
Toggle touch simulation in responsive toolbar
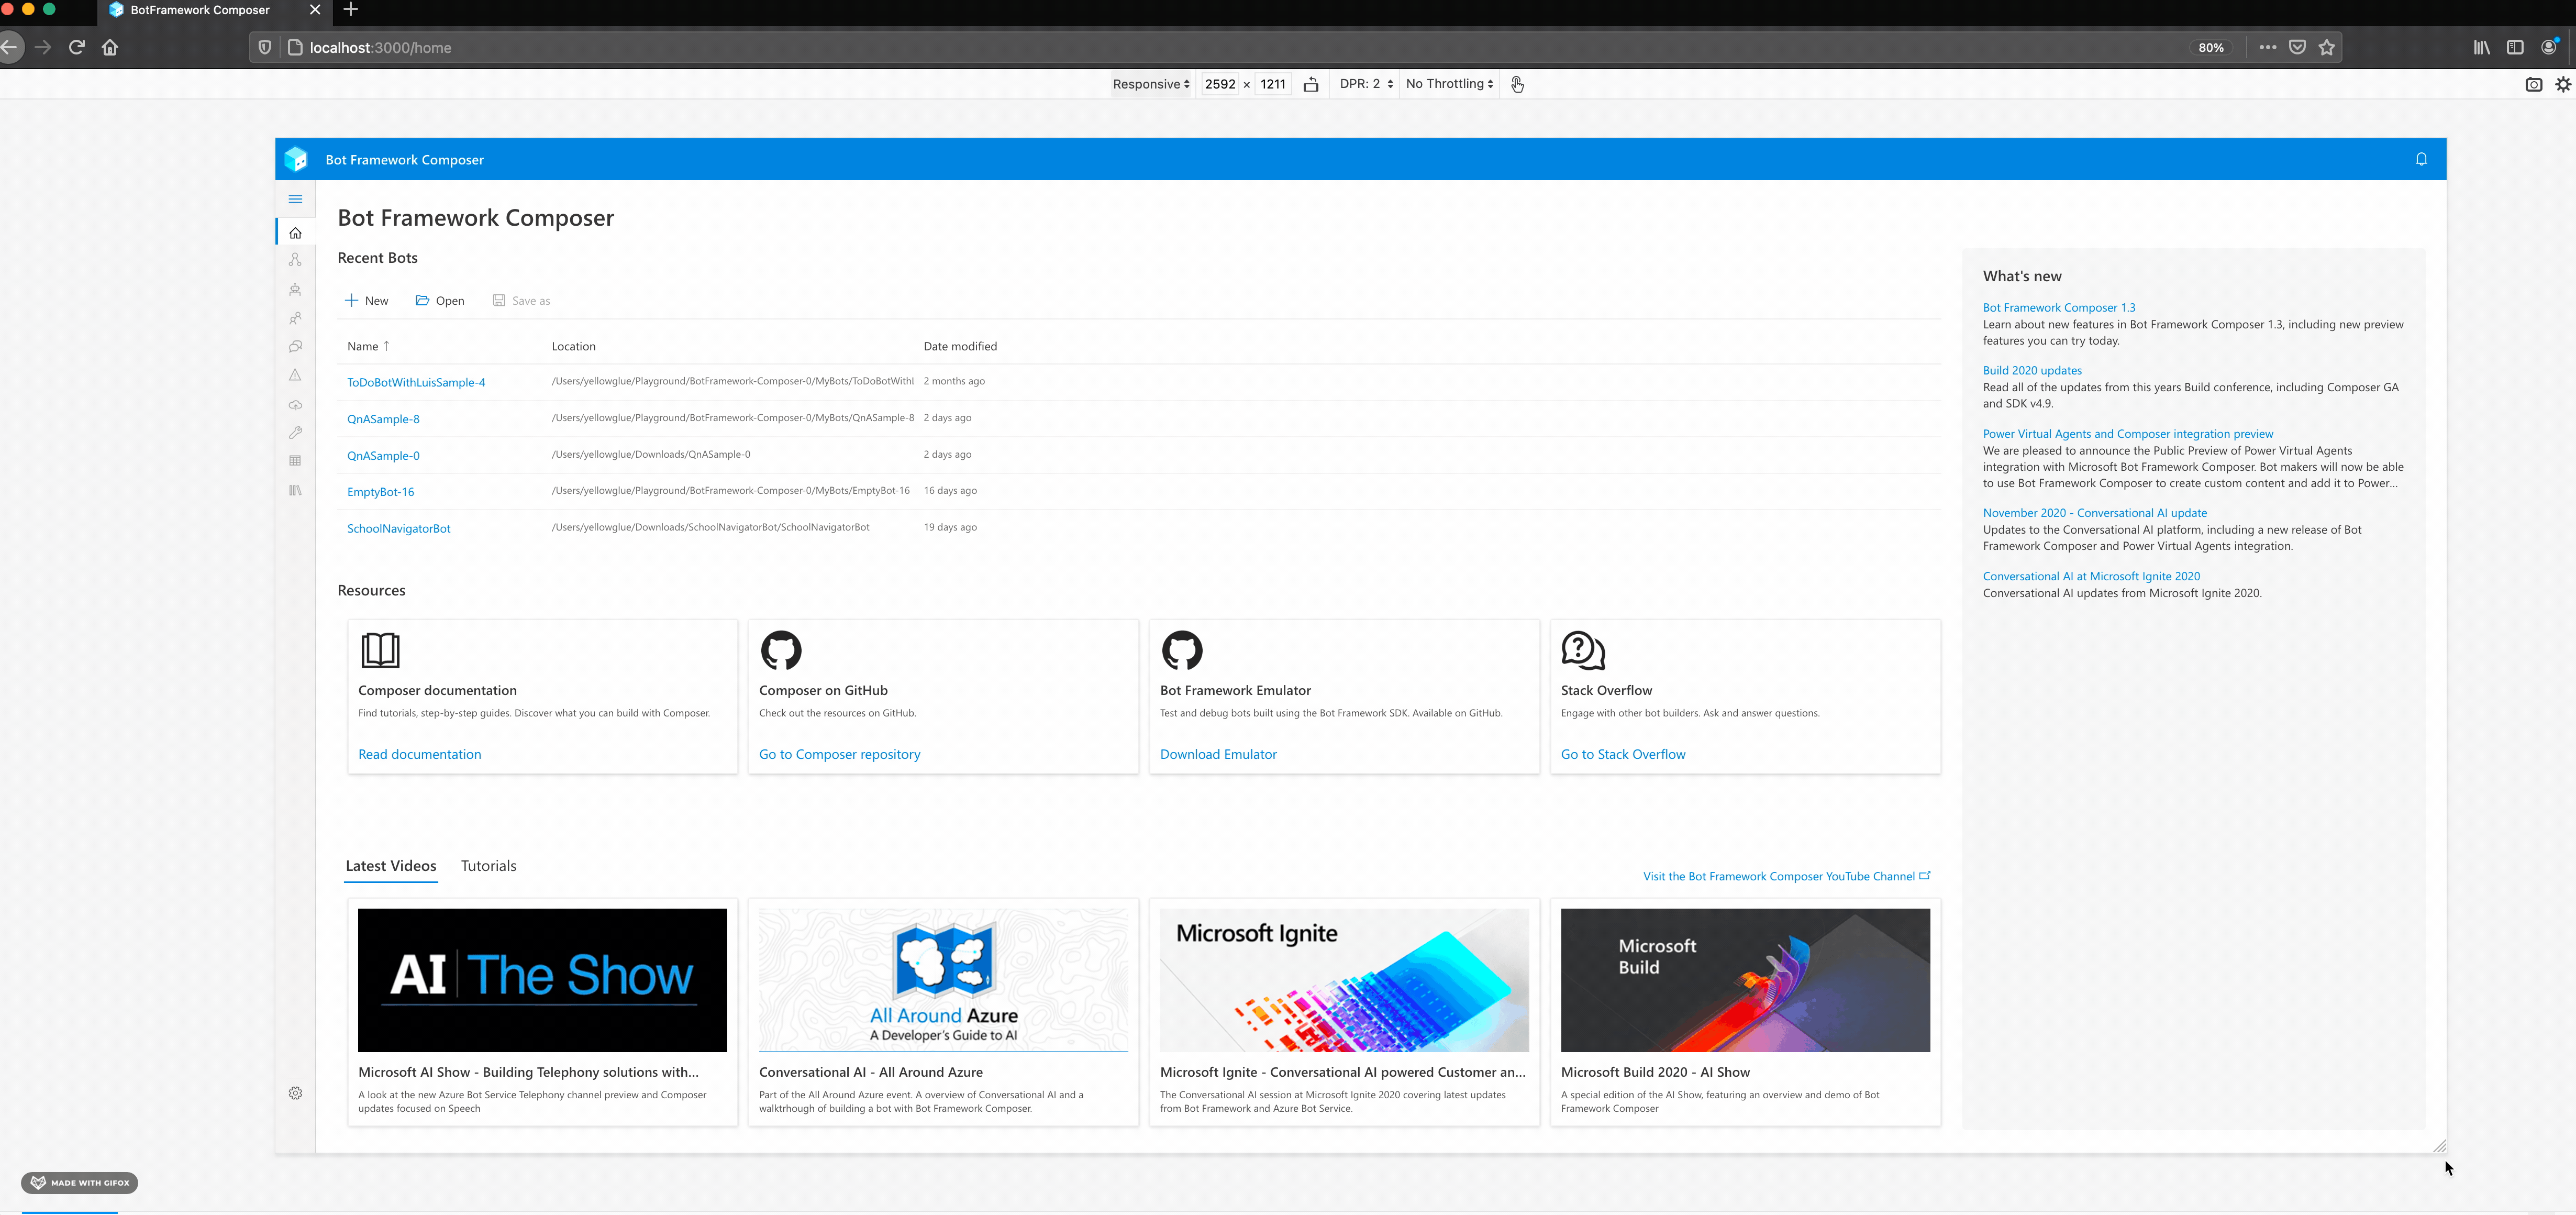pos(1517,84)
